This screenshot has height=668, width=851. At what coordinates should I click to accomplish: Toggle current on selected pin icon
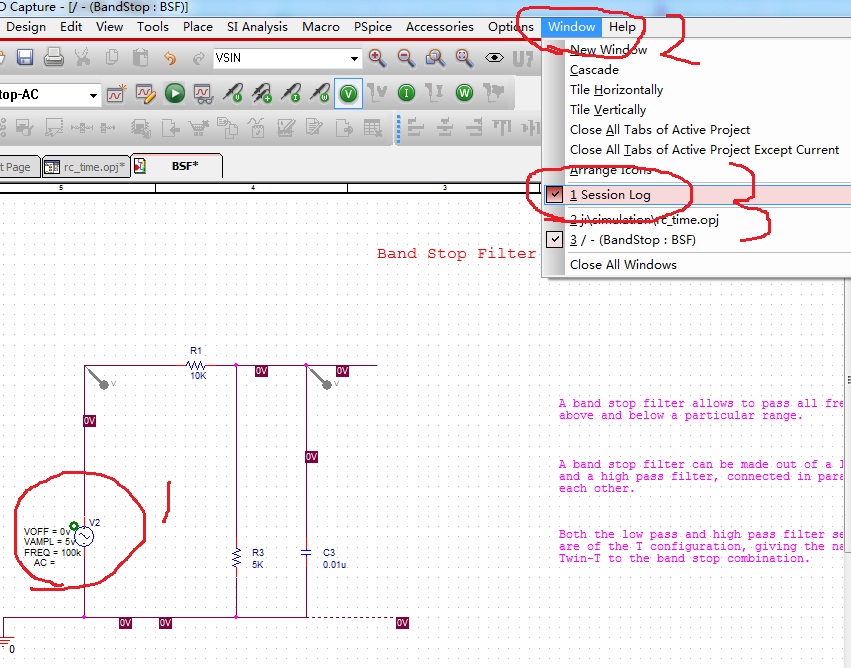pyautogui.click(x=434, y=93)
